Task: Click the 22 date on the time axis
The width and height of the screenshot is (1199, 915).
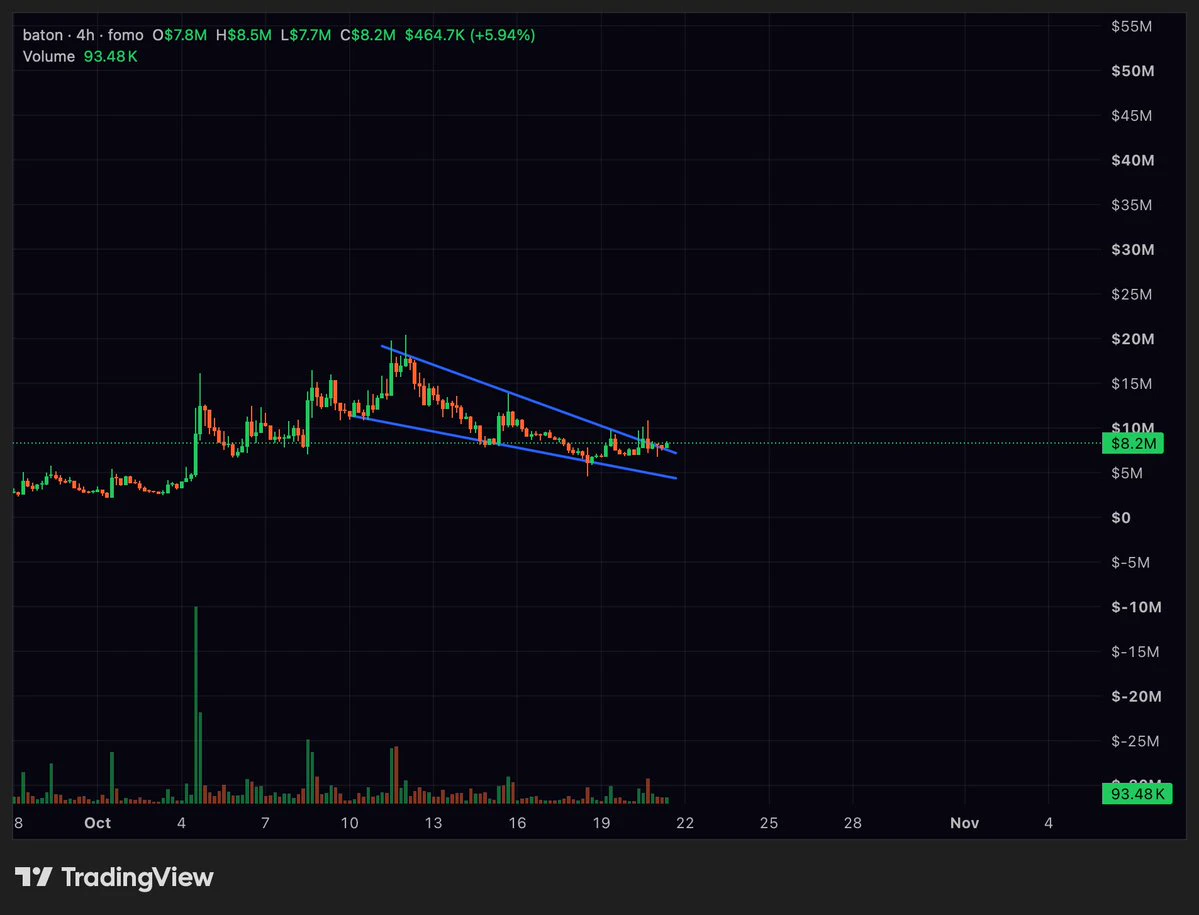Action: (685, 823)
